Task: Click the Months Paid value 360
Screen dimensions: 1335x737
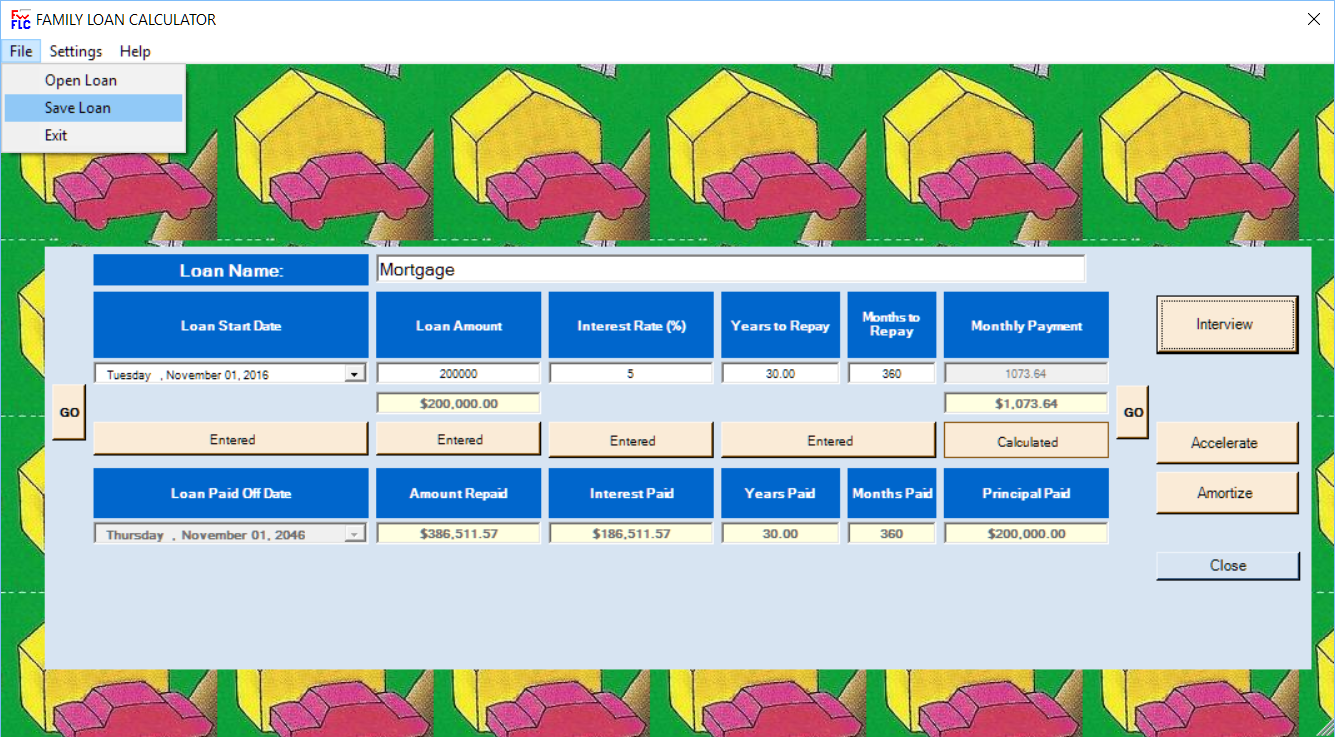Action: coord(892,533)
